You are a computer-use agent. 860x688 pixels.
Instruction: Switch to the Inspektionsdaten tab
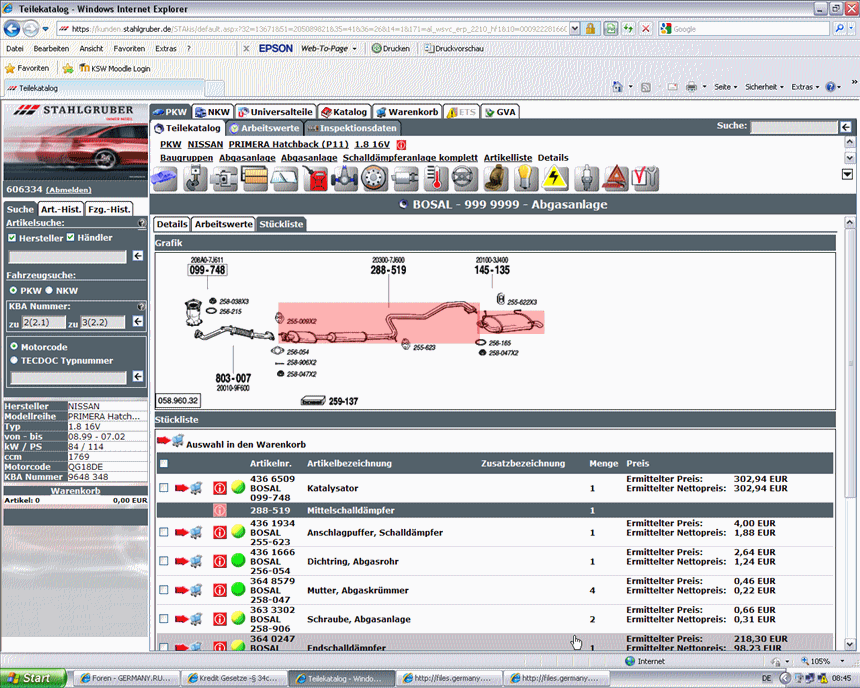[x=353, y=128]
